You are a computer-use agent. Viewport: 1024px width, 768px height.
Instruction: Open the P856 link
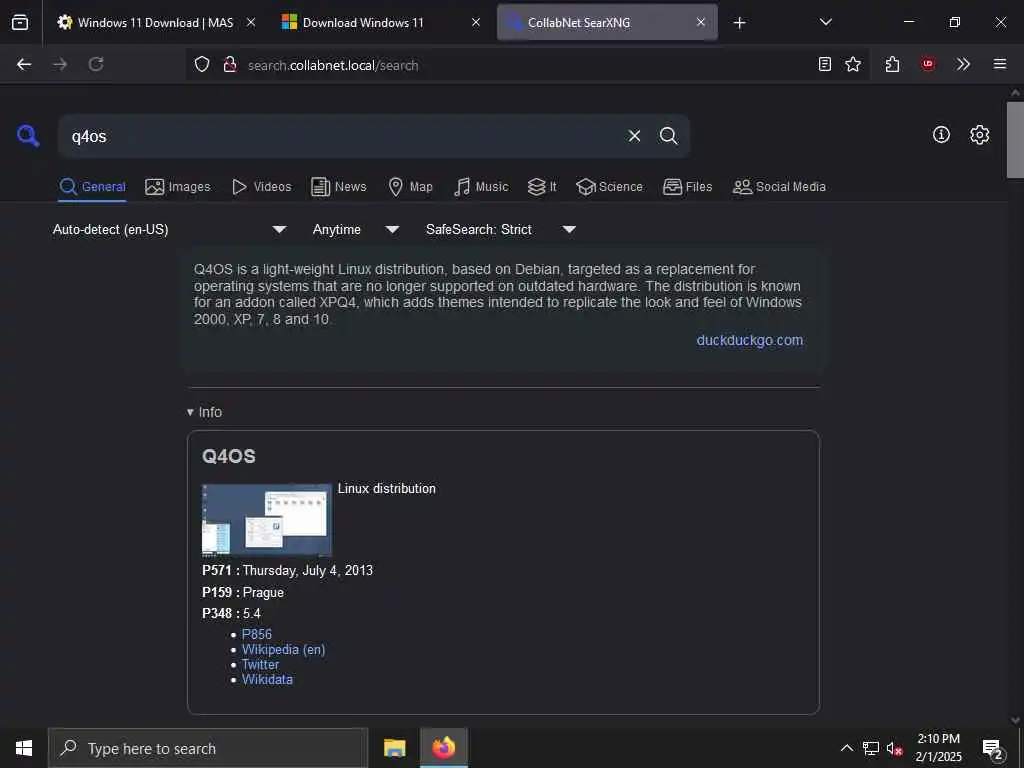(257, 634)
